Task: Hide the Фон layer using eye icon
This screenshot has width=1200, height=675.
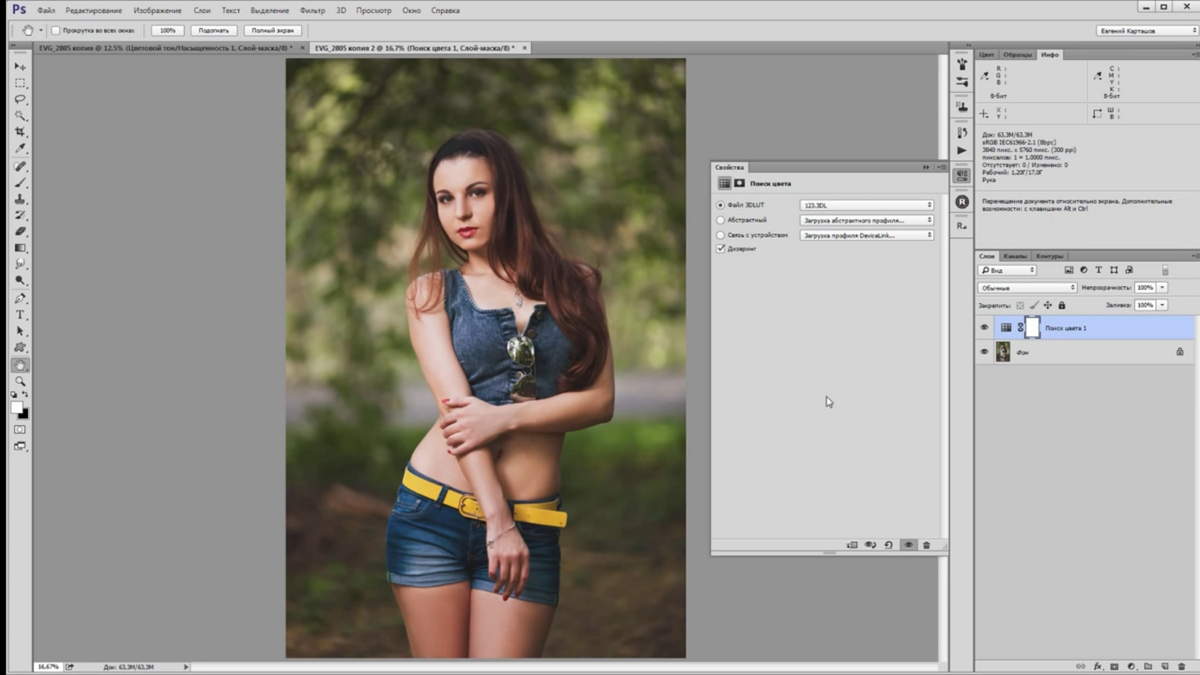Action: click(x=984, y=352)
